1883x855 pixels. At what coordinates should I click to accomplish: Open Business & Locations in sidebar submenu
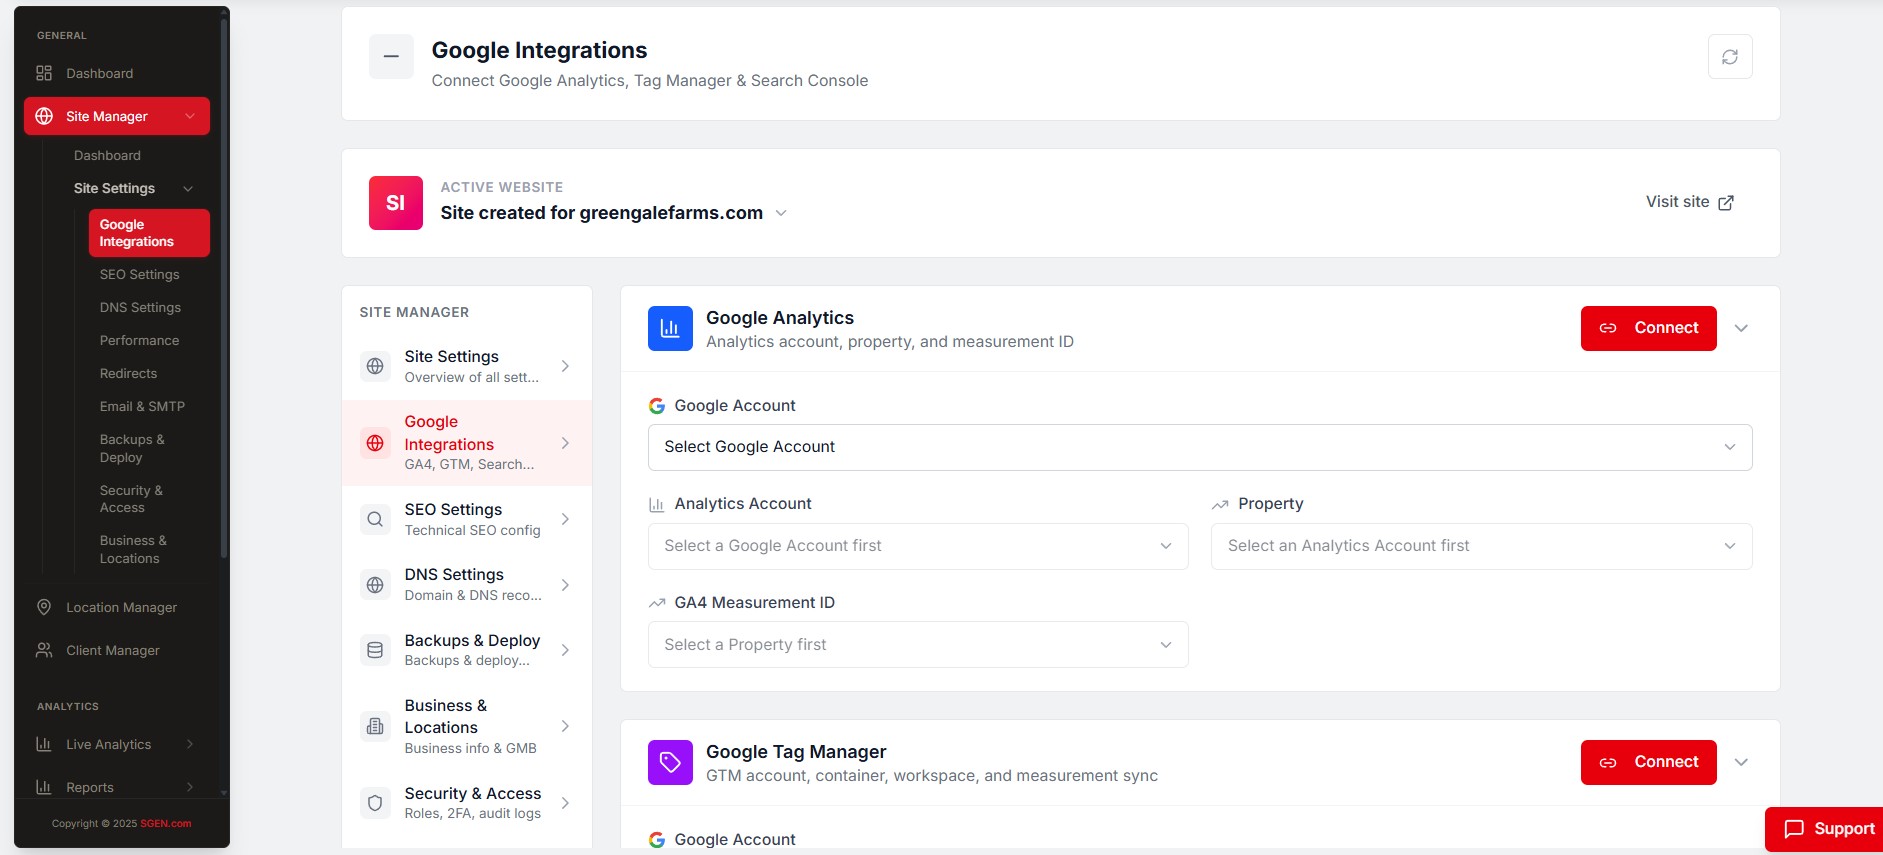tap(133, 549)
